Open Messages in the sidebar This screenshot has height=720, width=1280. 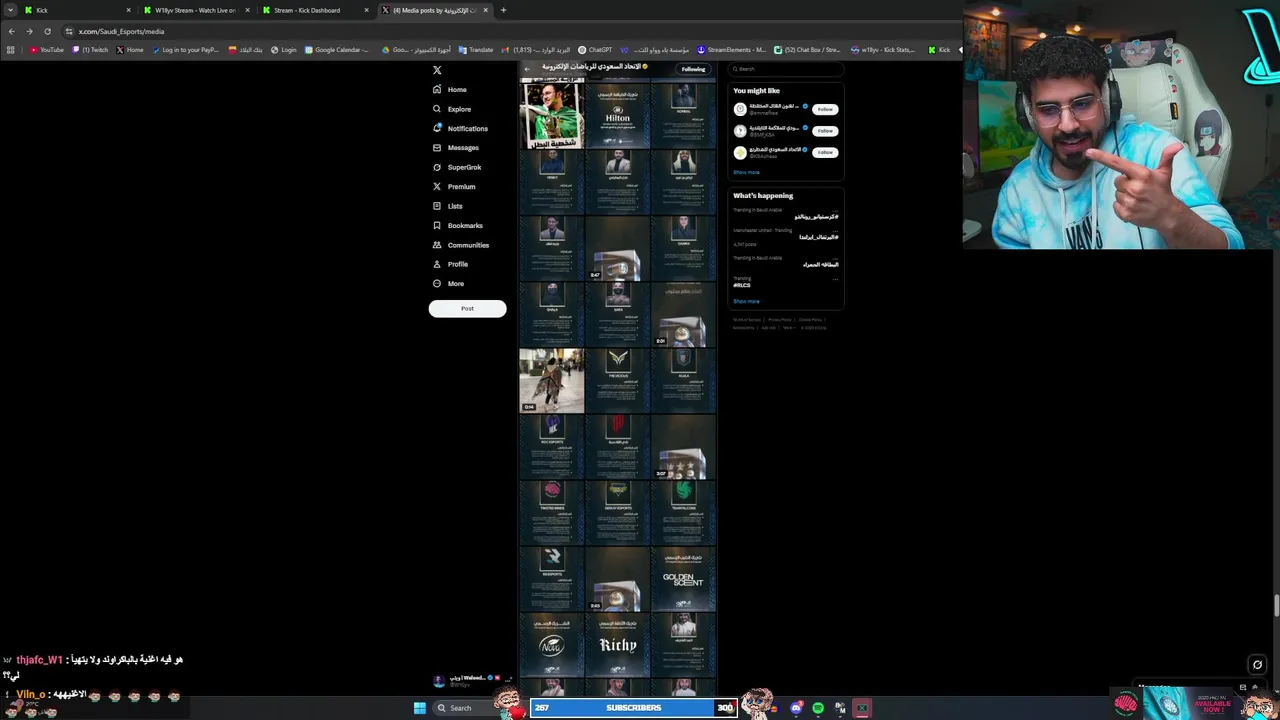click(x=455, y=148)
